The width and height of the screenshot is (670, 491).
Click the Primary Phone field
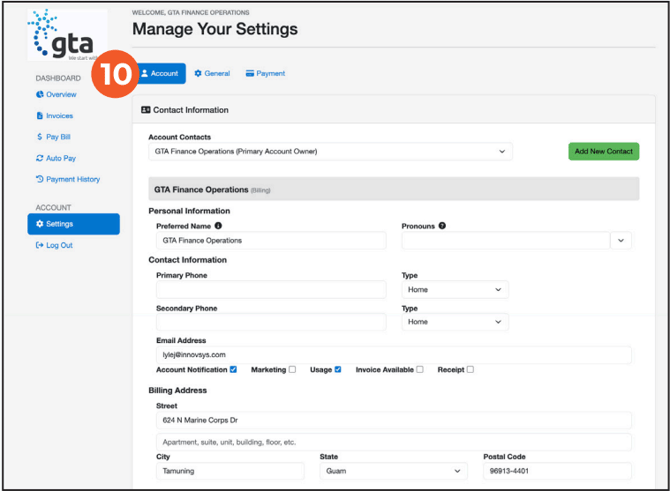(271, 290)
